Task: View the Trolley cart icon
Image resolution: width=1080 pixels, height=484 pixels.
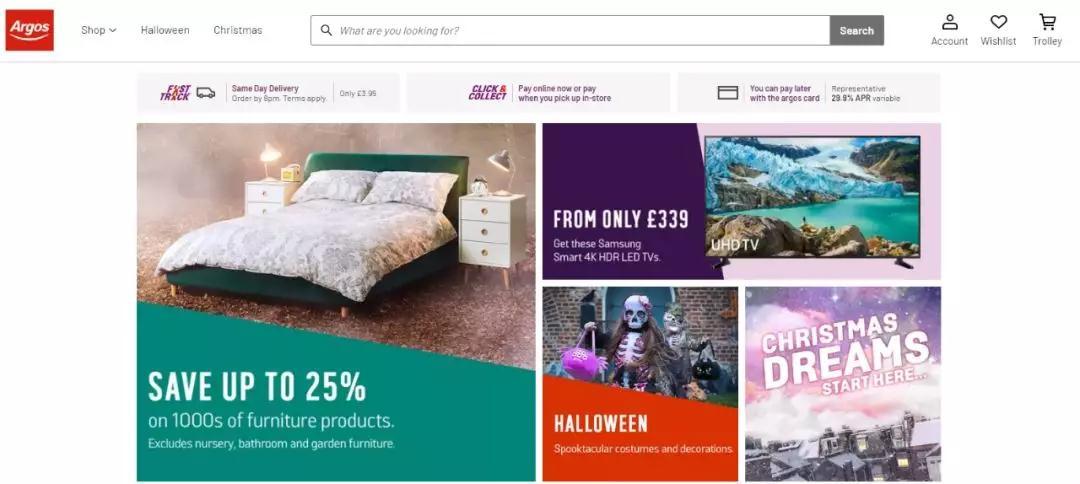Action: [1047, 23]
